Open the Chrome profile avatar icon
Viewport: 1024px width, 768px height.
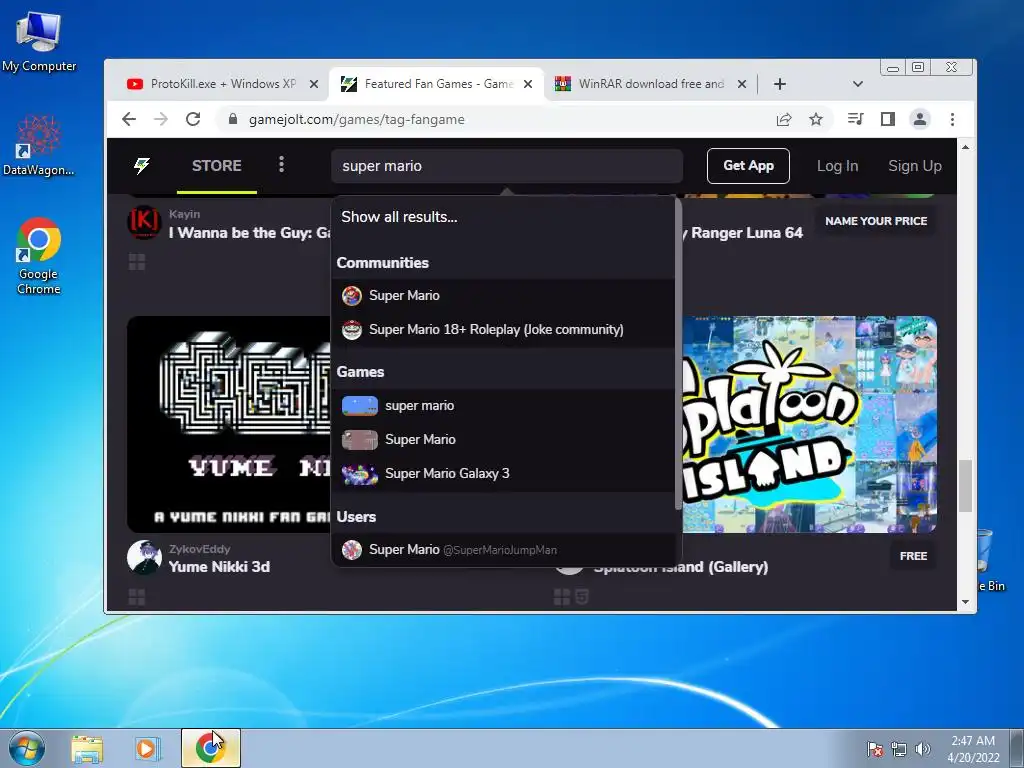920,119
